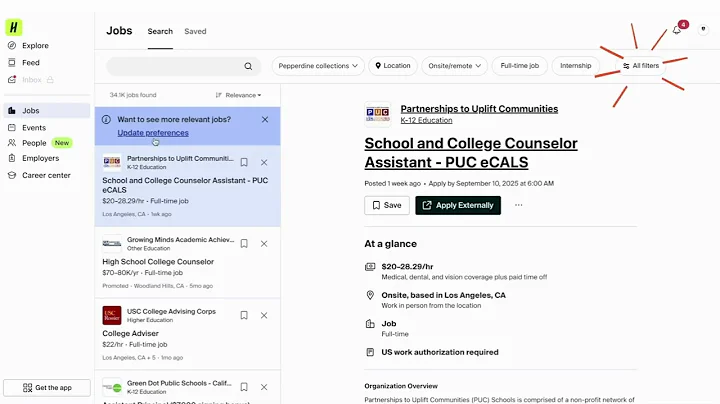The height and width of the screenshot is (404, 720).
Task: Expand the Onsite/remote dropdown
Action: click(x=455, y=66)
